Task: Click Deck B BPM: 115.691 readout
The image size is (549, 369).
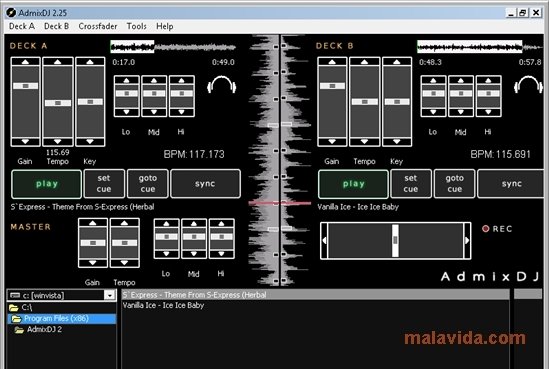Action: click(x=501, y=154)
